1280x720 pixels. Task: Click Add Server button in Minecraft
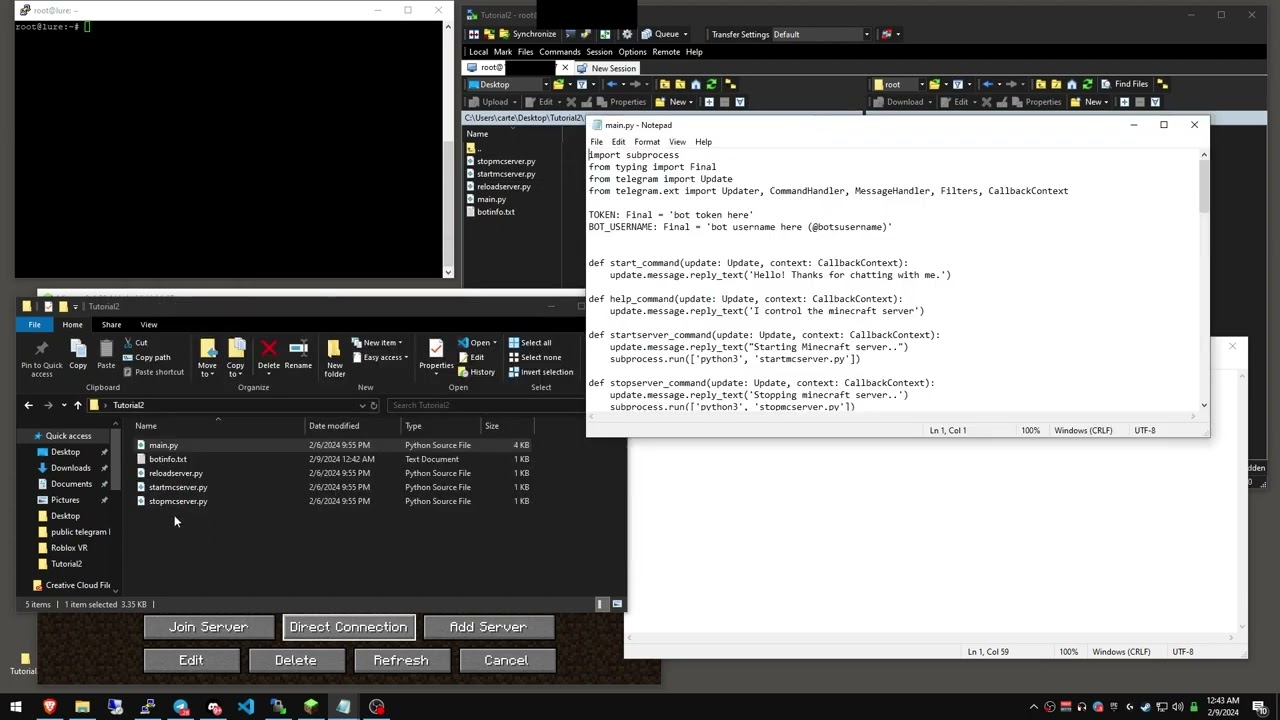pyautogui.click(x=488, y=627)
